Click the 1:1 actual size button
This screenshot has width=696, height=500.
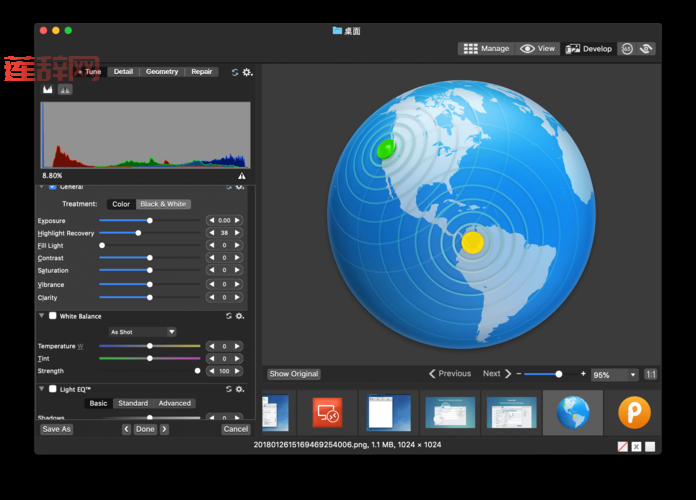coord(650,374)
